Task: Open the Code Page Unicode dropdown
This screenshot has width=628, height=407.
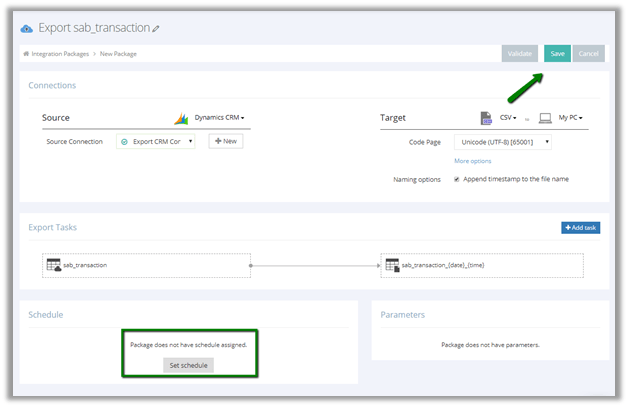Action: point(502,142)
